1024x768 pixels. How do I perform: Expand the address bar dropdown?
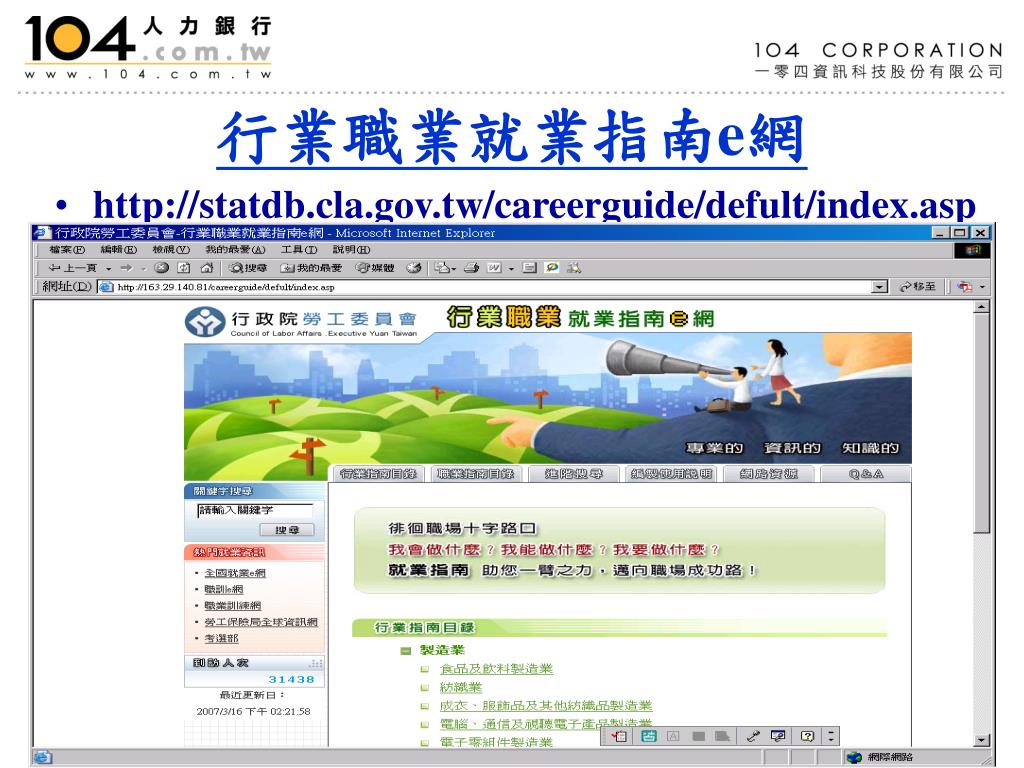tap(880, 287)
